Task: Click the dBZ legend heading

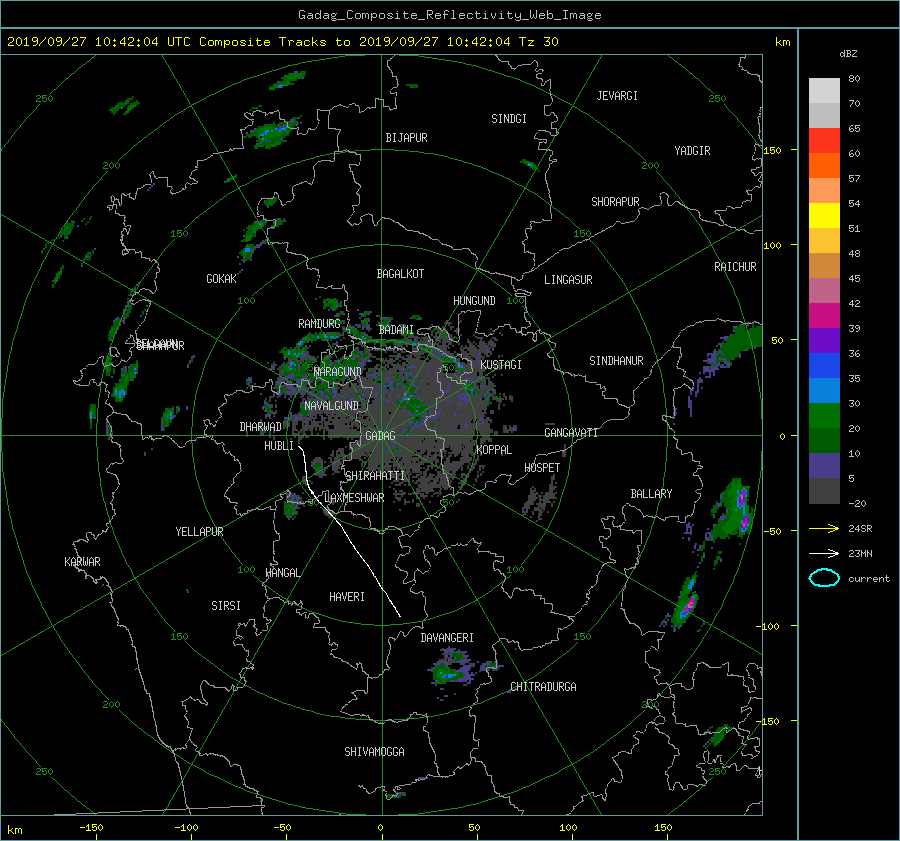Action: point(848,54)
